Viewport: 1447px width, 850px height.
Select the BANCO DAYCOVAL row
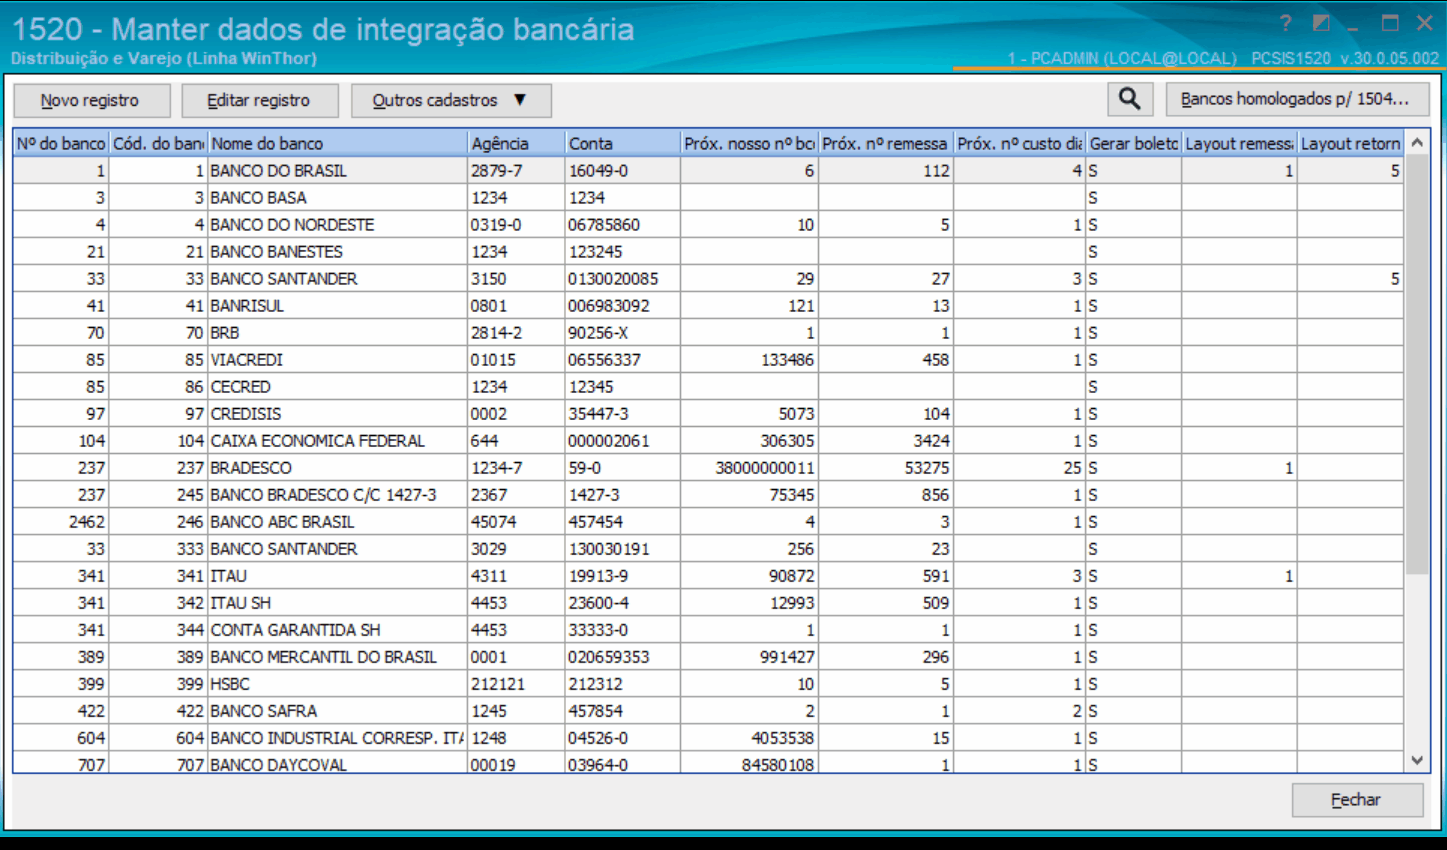point(708,763)
